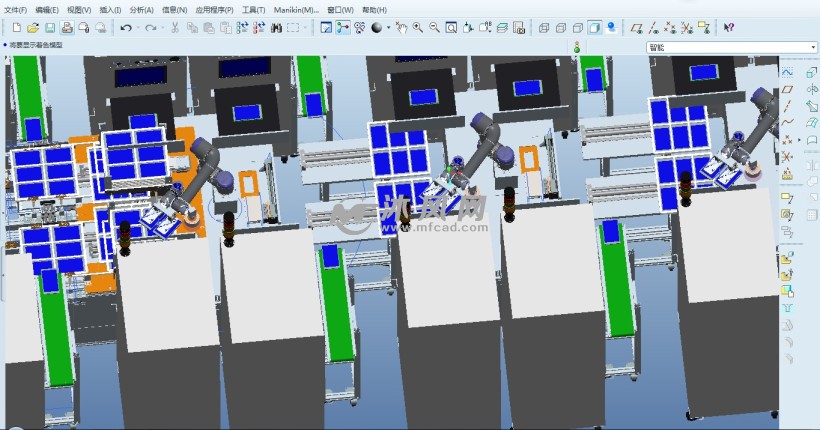Image resolution: width=820 pixels, height=430 pixels.
Task: Zoom in with the magnifier plus icon
Action: [x=417, y=28]
